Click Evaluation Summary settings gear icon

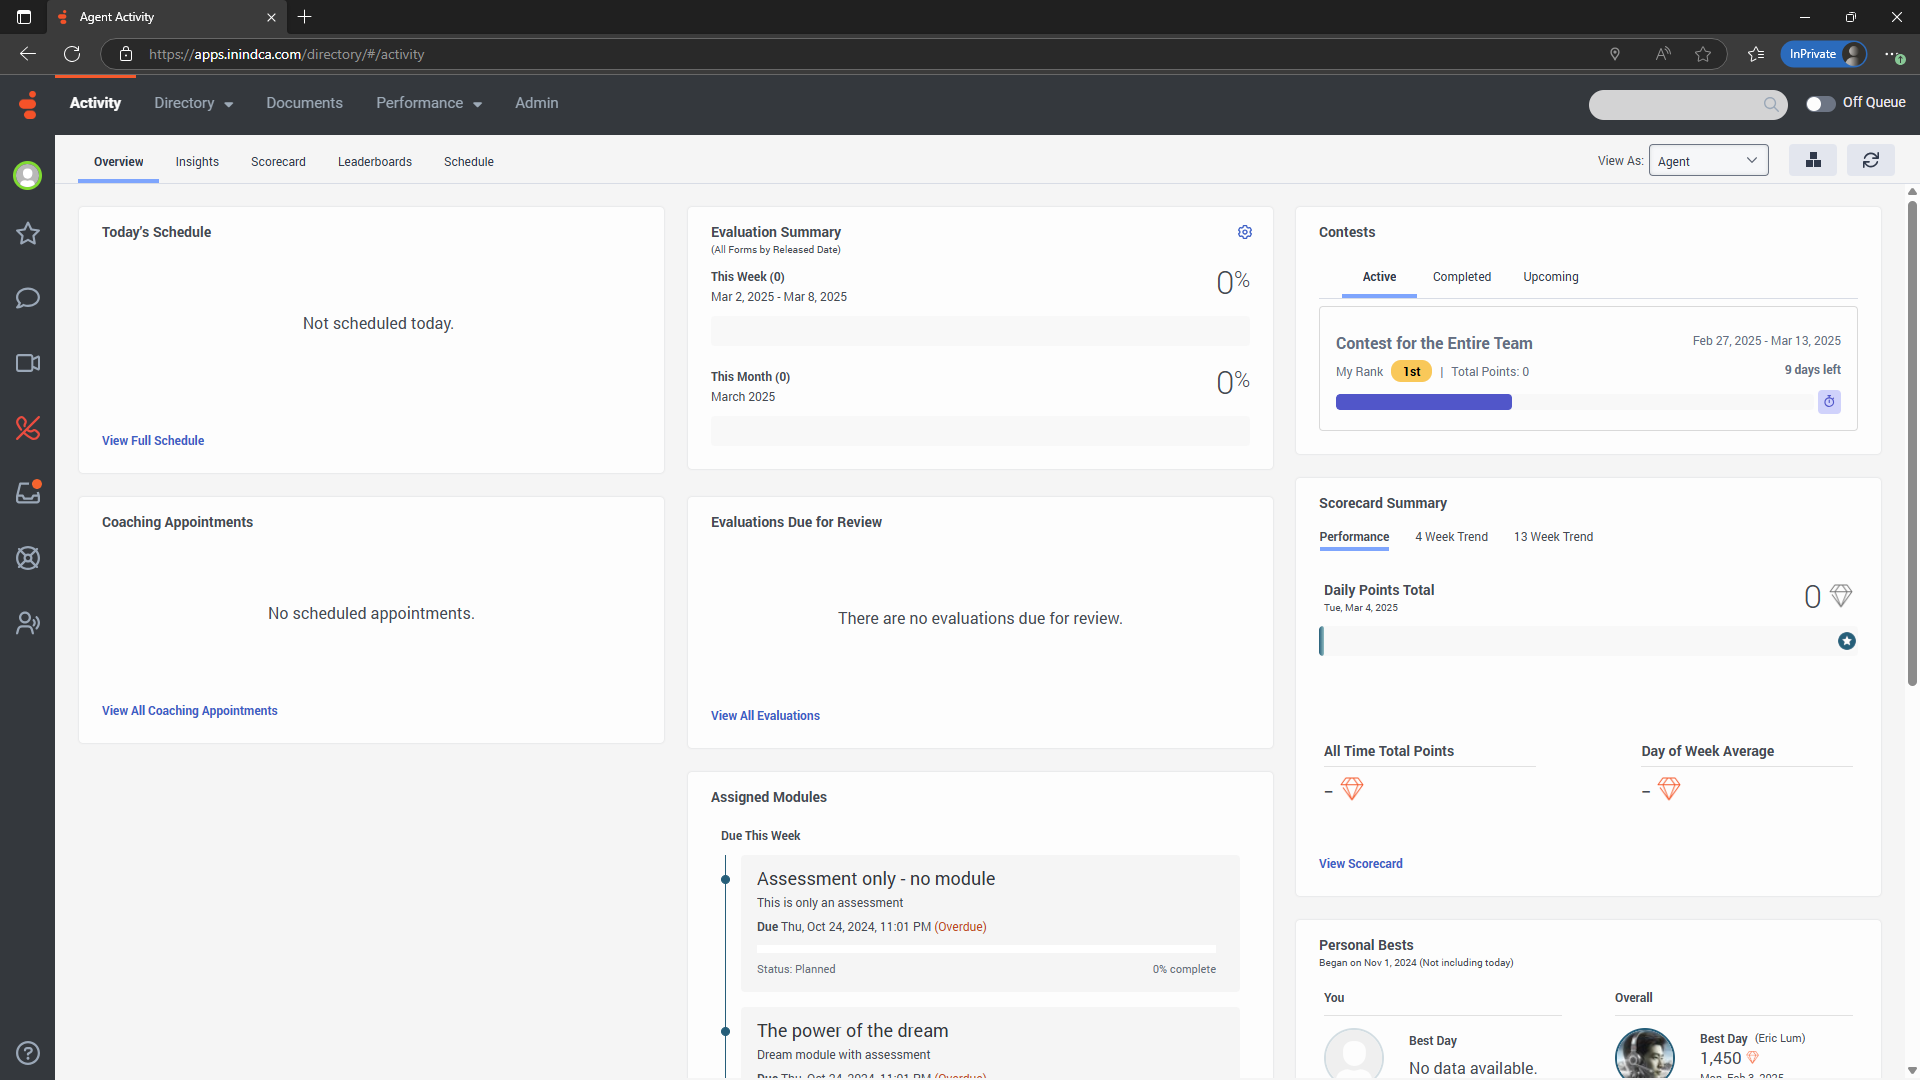pos(1245,232)
